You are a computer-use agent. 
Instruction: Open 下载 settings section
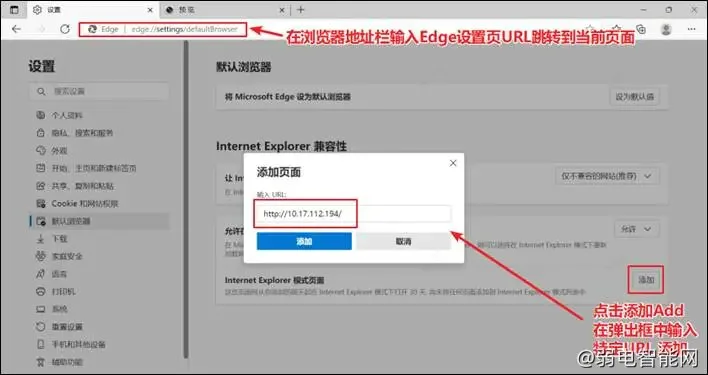[59, 239]
